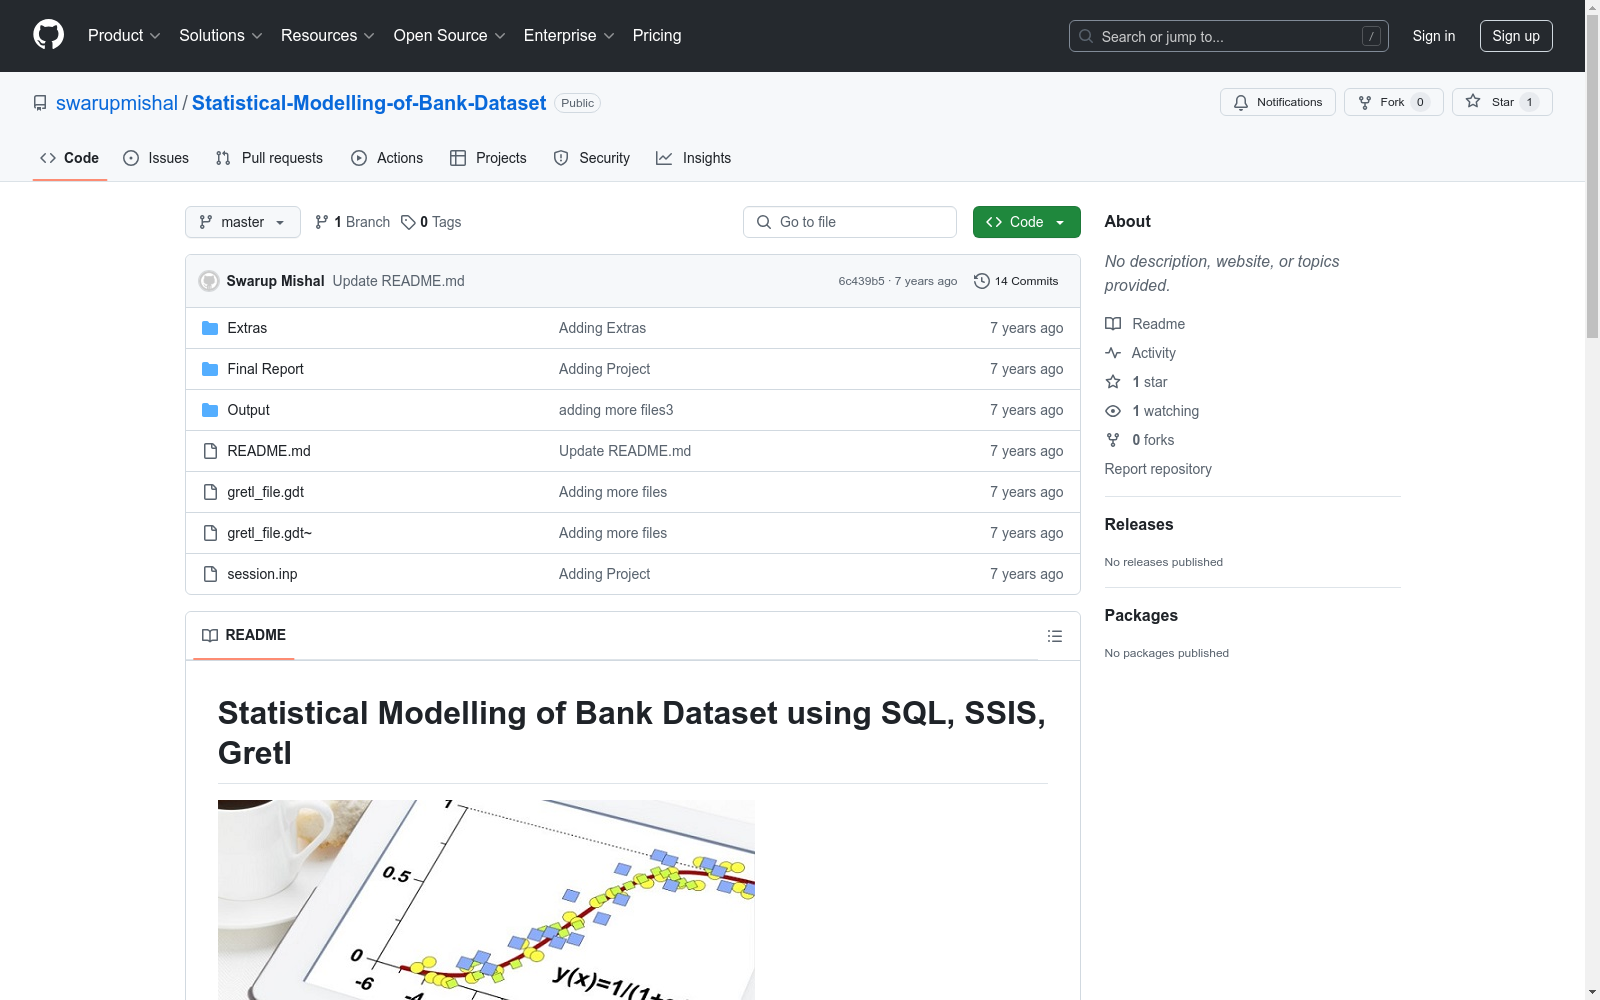Click the Releases heading
Viewport: 1600px width, 1000px height.
(1139, 524)
